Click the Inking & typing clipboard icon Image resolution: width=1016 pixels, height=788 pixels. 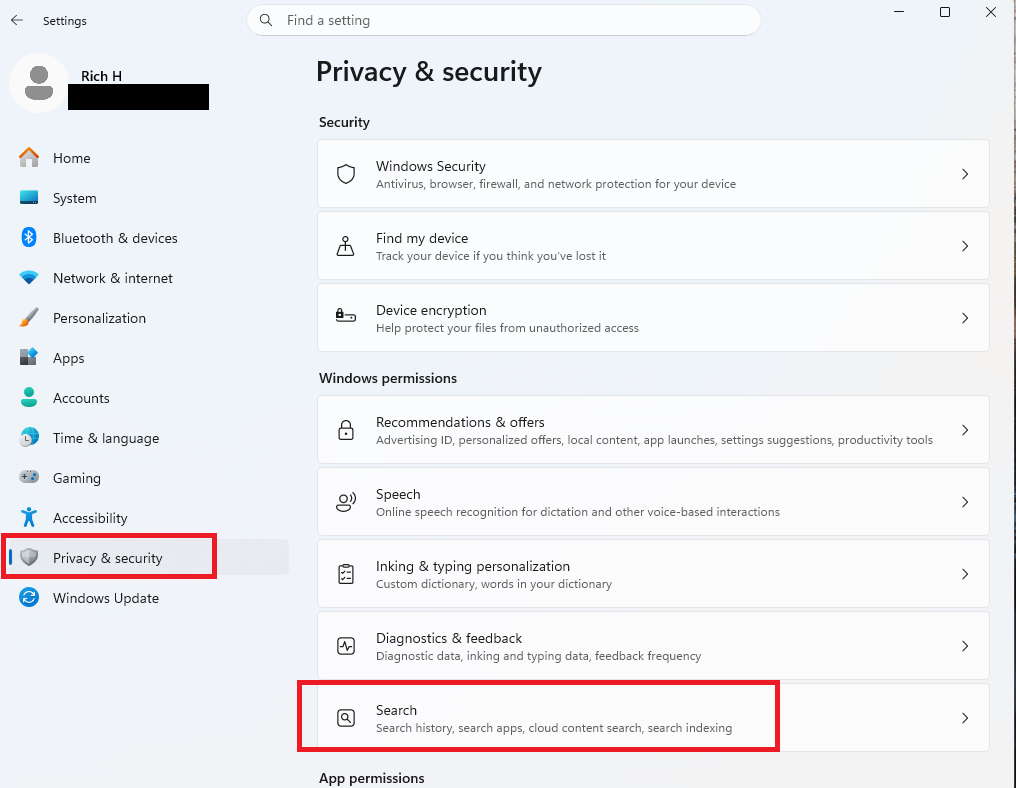[346, 574]
